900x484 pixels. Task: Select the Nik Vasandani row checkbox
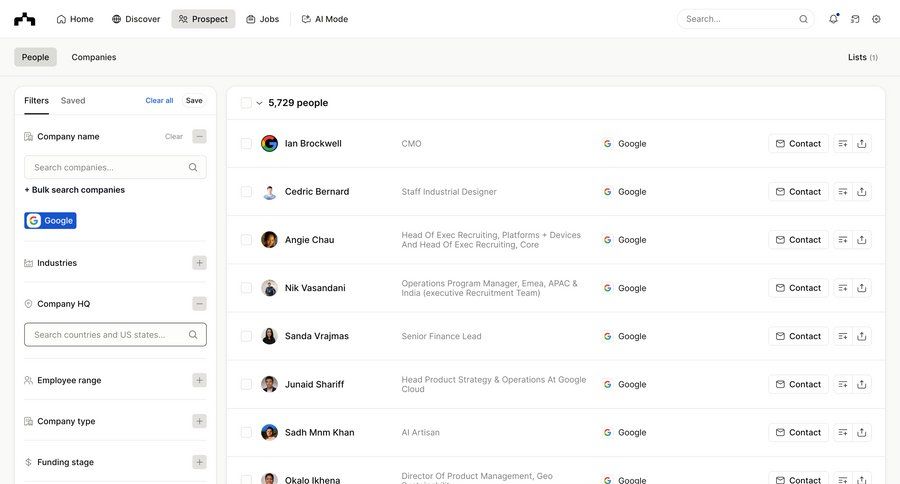(x=246, y=288)
